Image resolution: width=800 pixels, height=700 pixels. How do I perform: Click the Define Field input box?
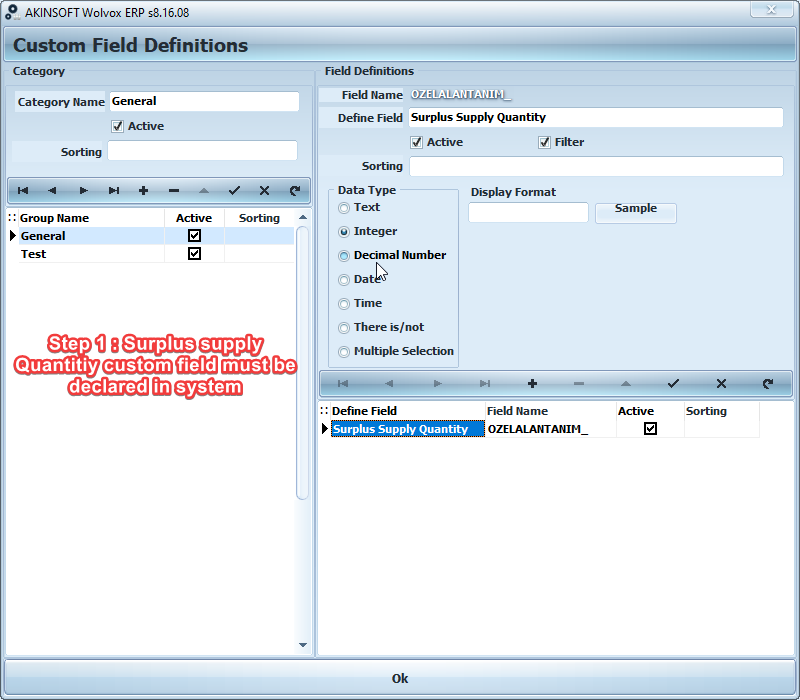coord(596,117)
